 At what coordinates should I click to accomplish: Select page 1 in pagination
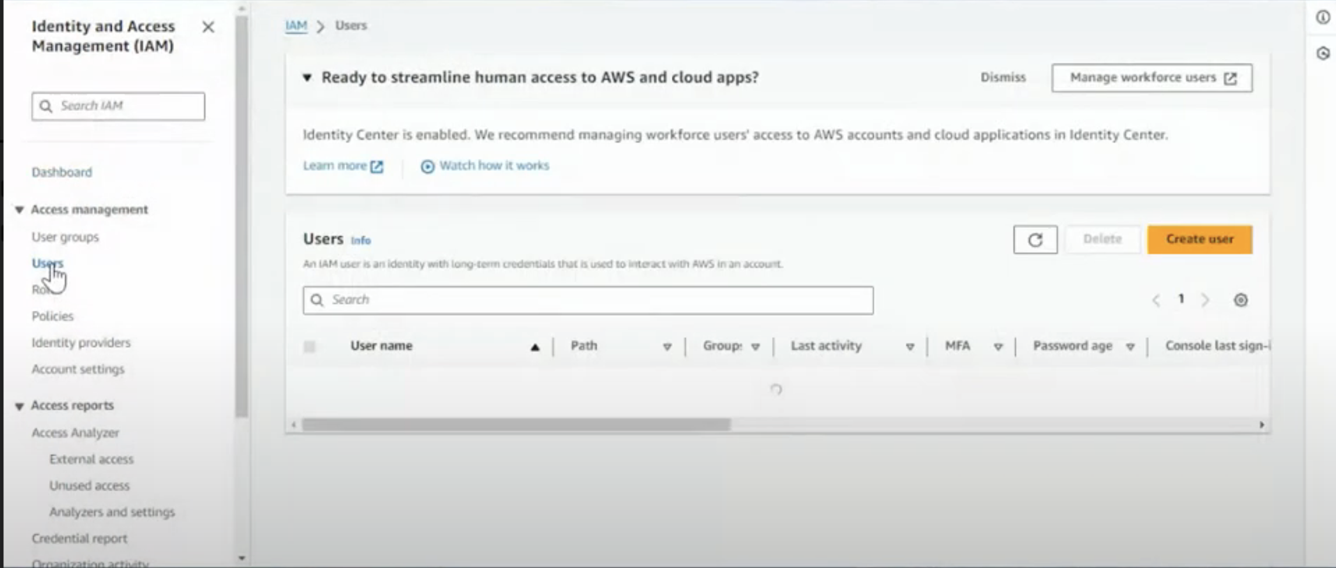coord(1181,299)
